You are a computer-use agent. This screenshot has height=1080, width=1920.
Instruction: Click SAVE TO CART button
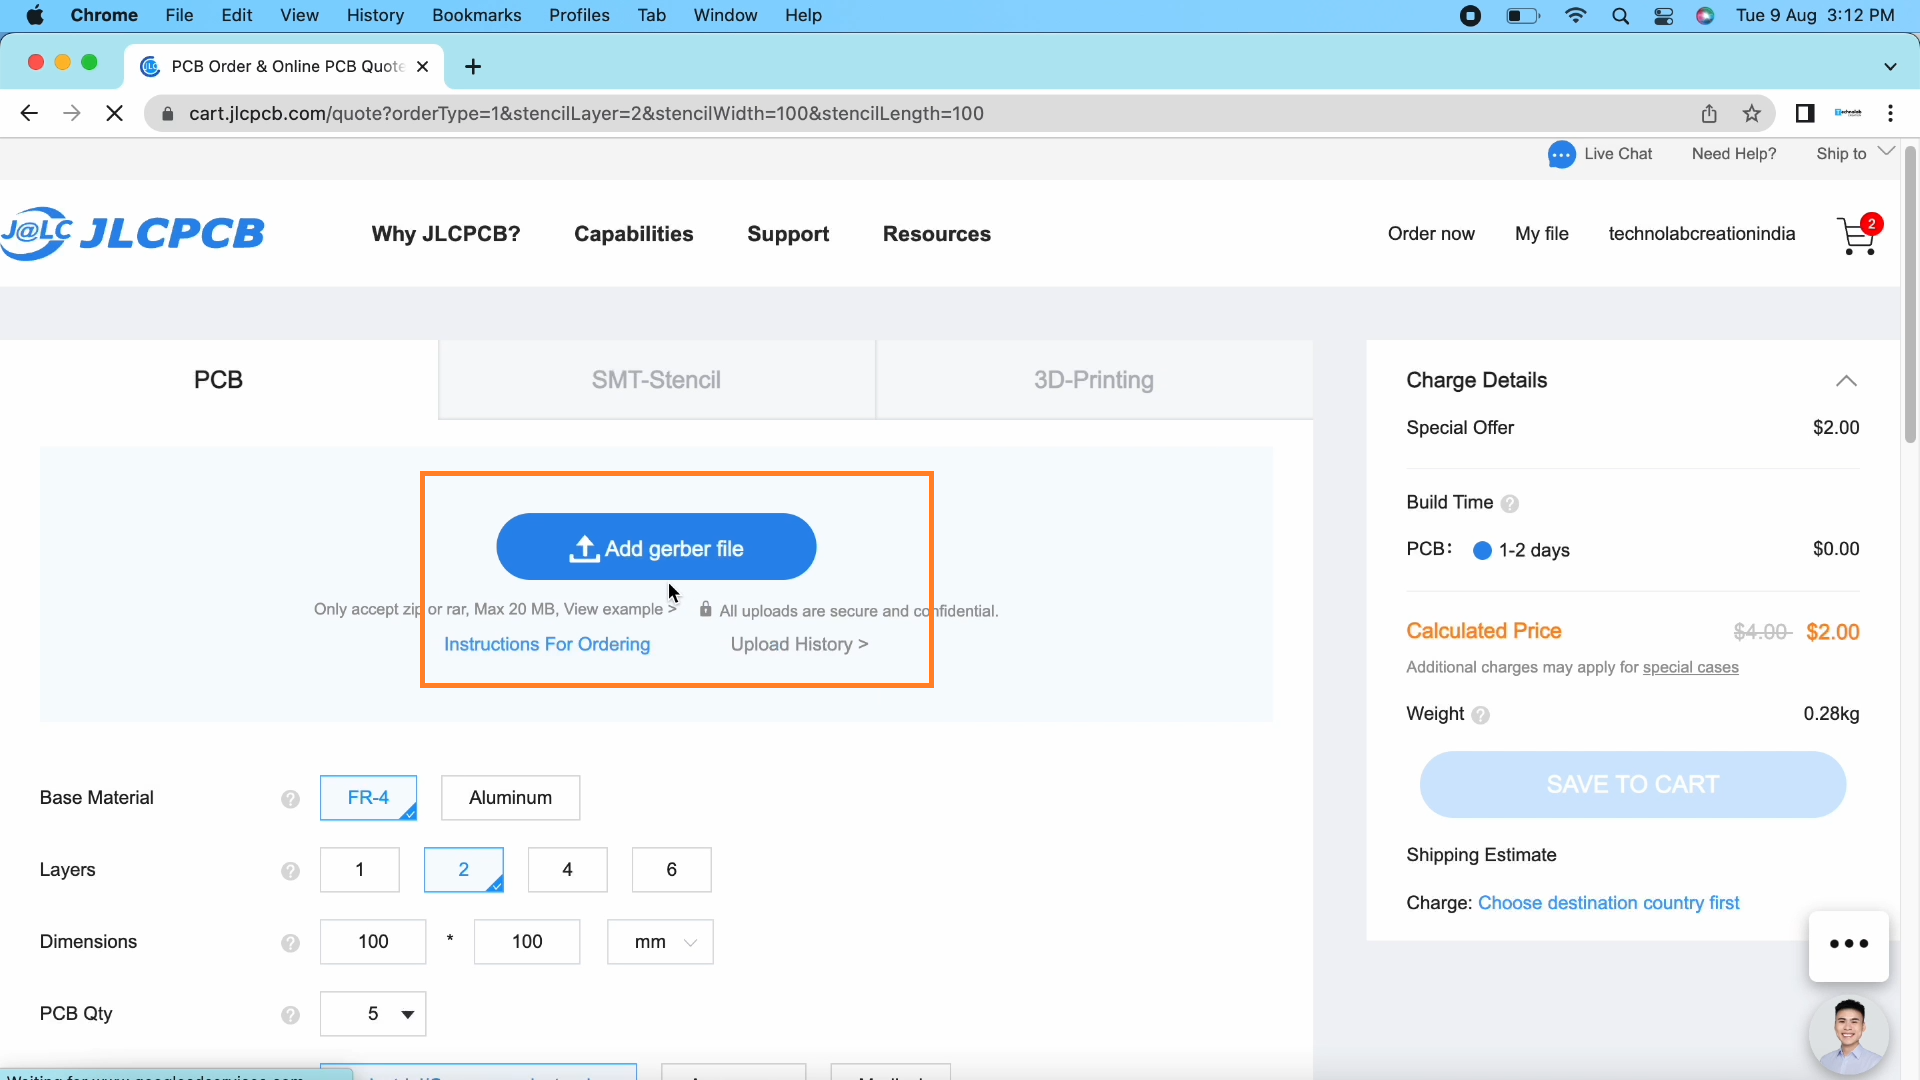coord(1633,785)
